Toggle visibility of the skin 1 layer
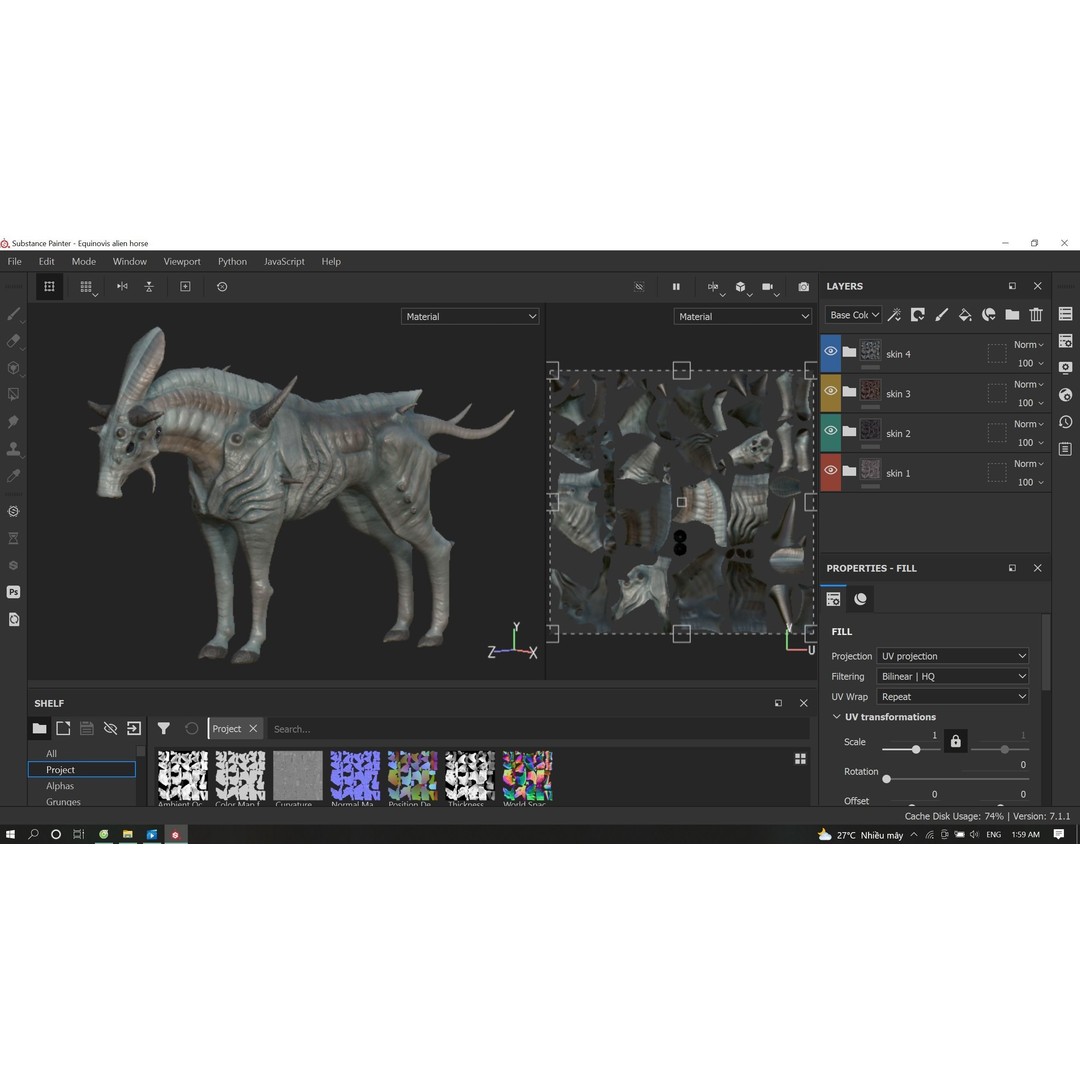This screenshot has width=1080, height=1080. point(831,472)
